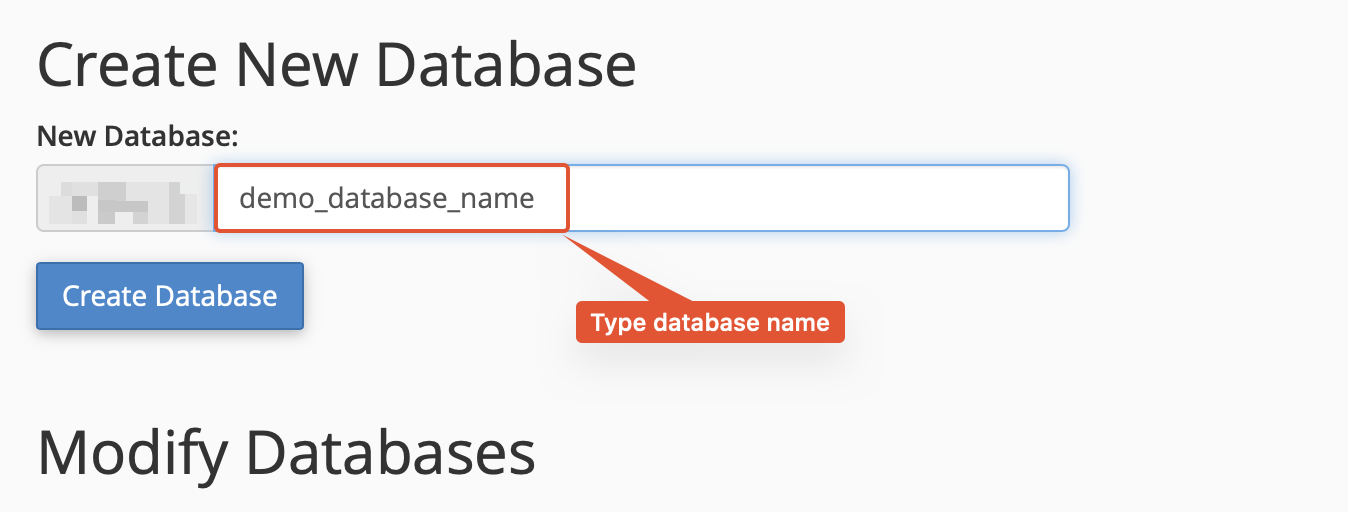Click the blurred username prefix box
1348x512 pixels.
[126, 198]
